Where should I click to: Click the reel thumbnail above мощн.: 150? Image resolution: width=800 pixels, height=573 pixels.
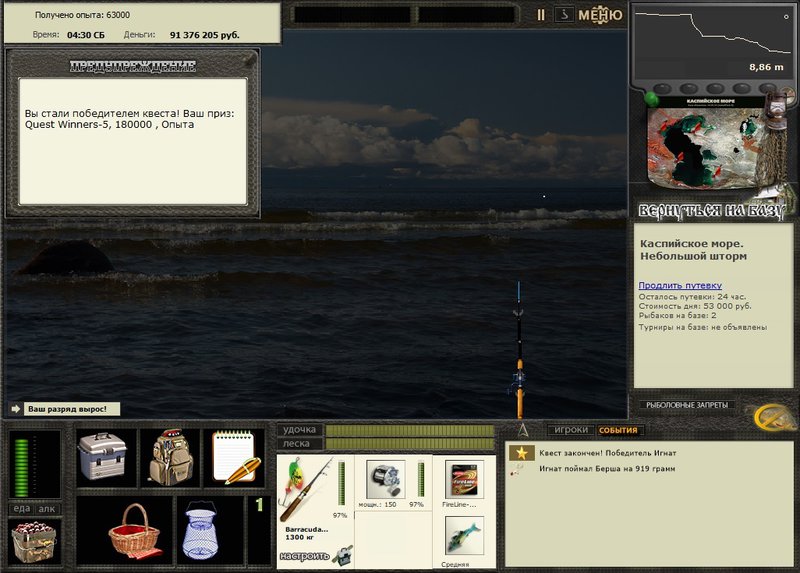click(386, 479)
